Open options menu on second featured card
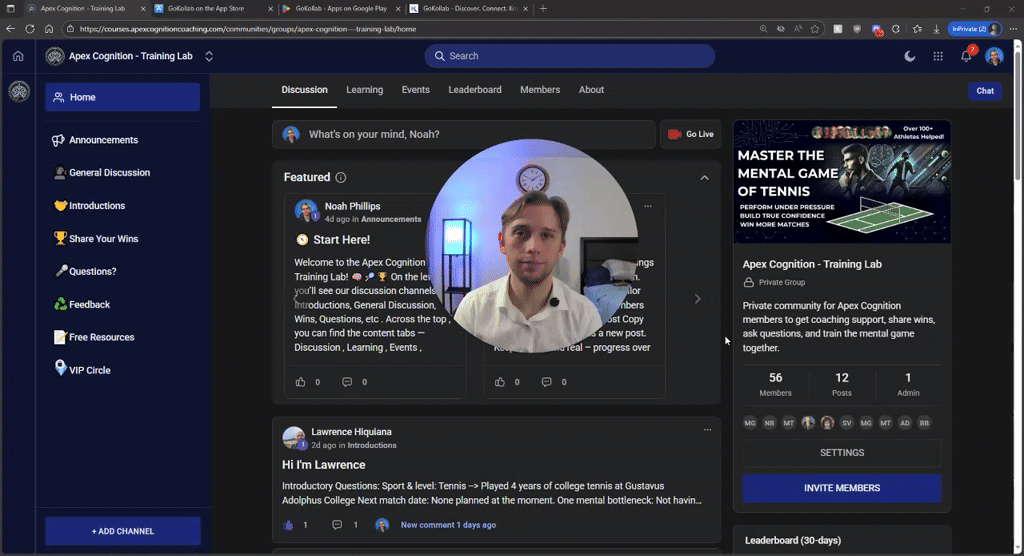 648,206
